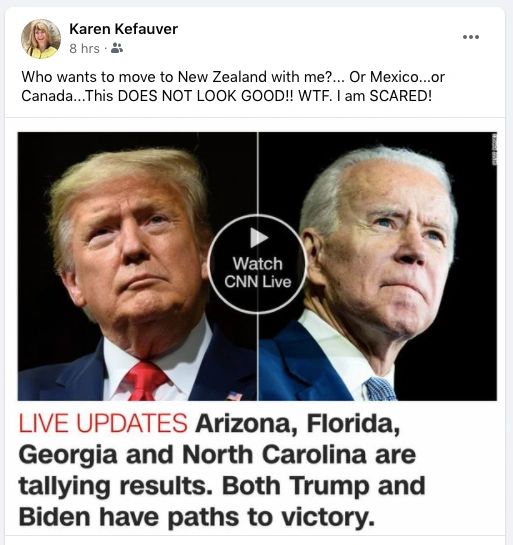This screenshot has height=545, width=513.
Task: Click the words "New Zealand" in the post
Action: tap(222, 77)
